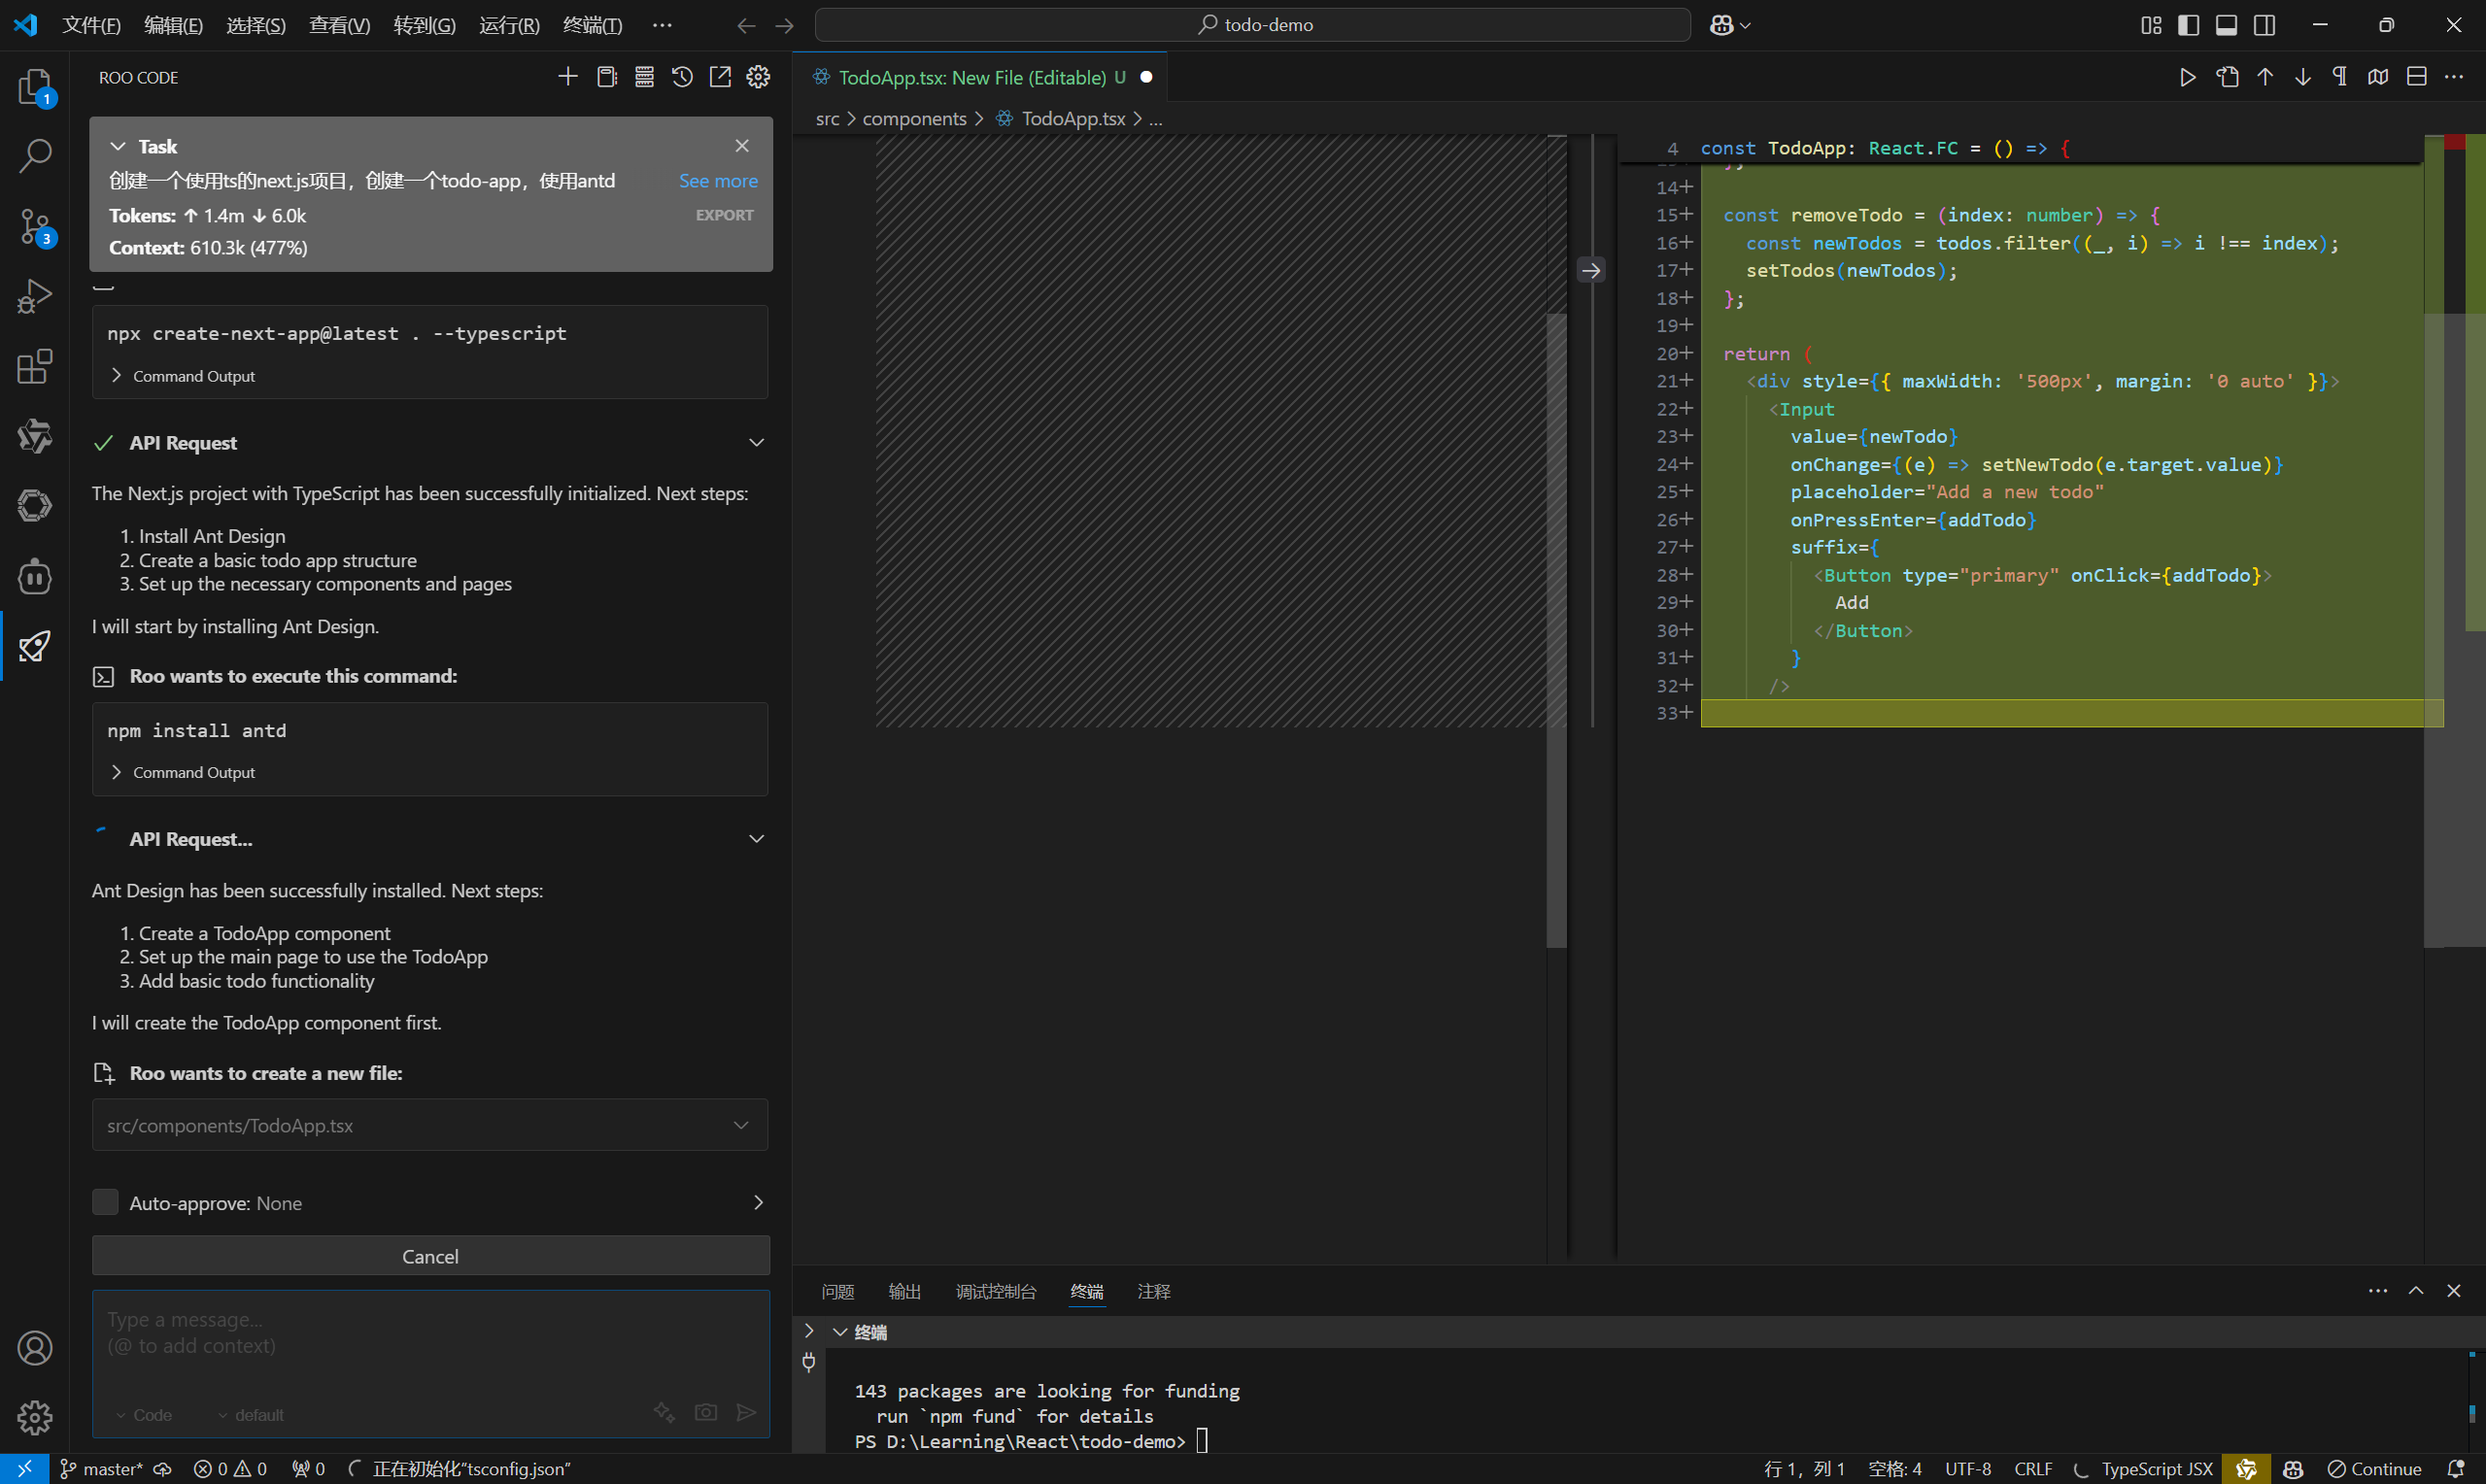Open Roo Code settings gear in panel header

tap(758, 77)
